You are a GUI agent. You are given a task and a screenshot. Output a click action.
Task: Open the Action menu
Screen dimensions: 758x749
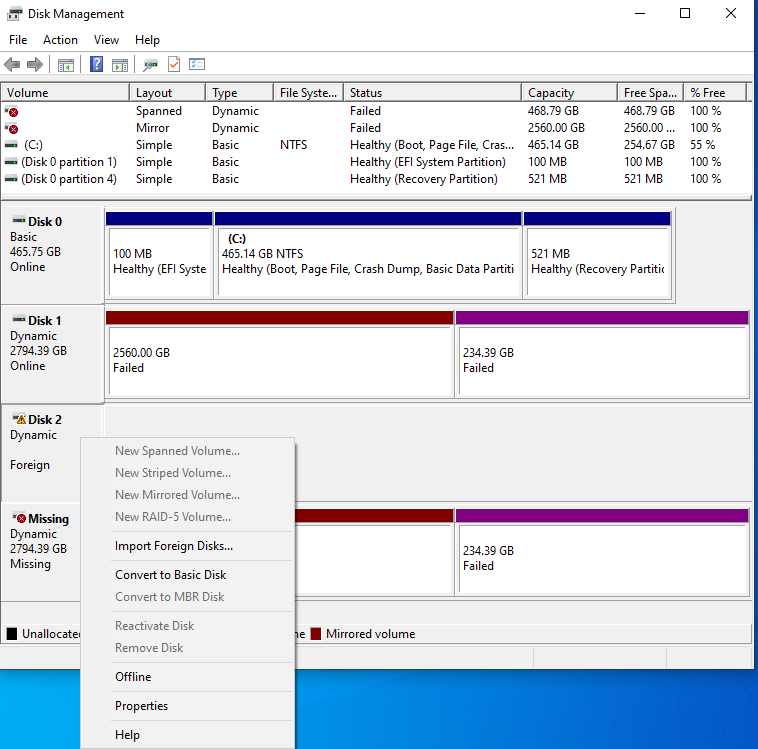[60, 40]
